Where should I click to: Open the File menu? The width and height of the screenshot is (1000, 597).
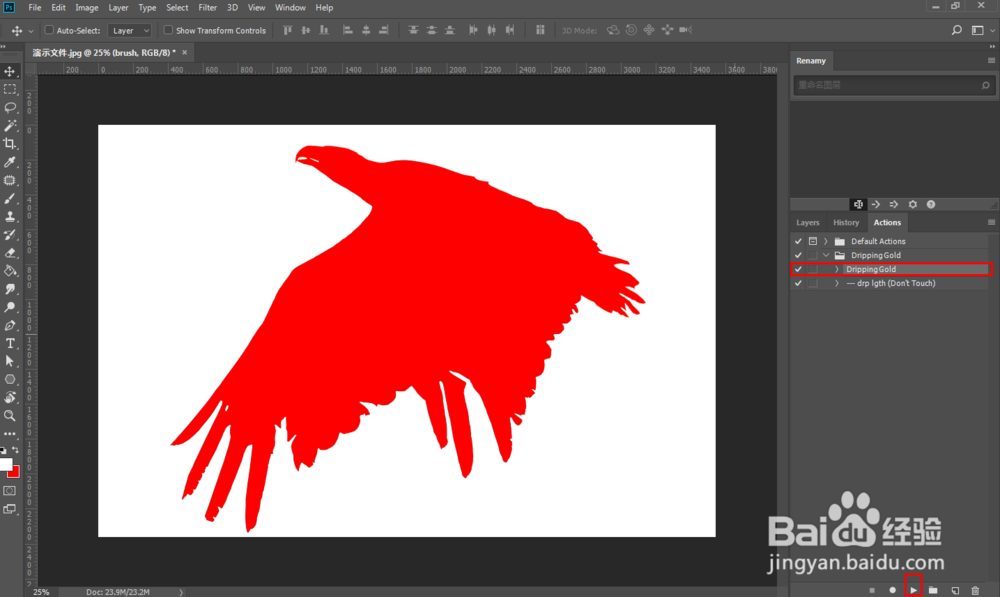click(35, 8)
